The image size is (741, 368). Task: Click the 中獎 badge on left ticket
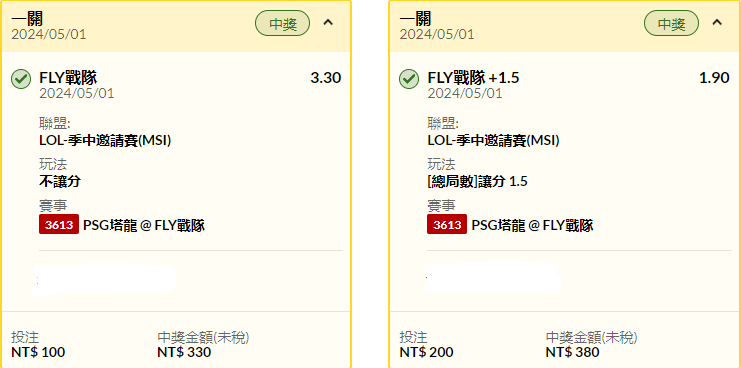283,24
